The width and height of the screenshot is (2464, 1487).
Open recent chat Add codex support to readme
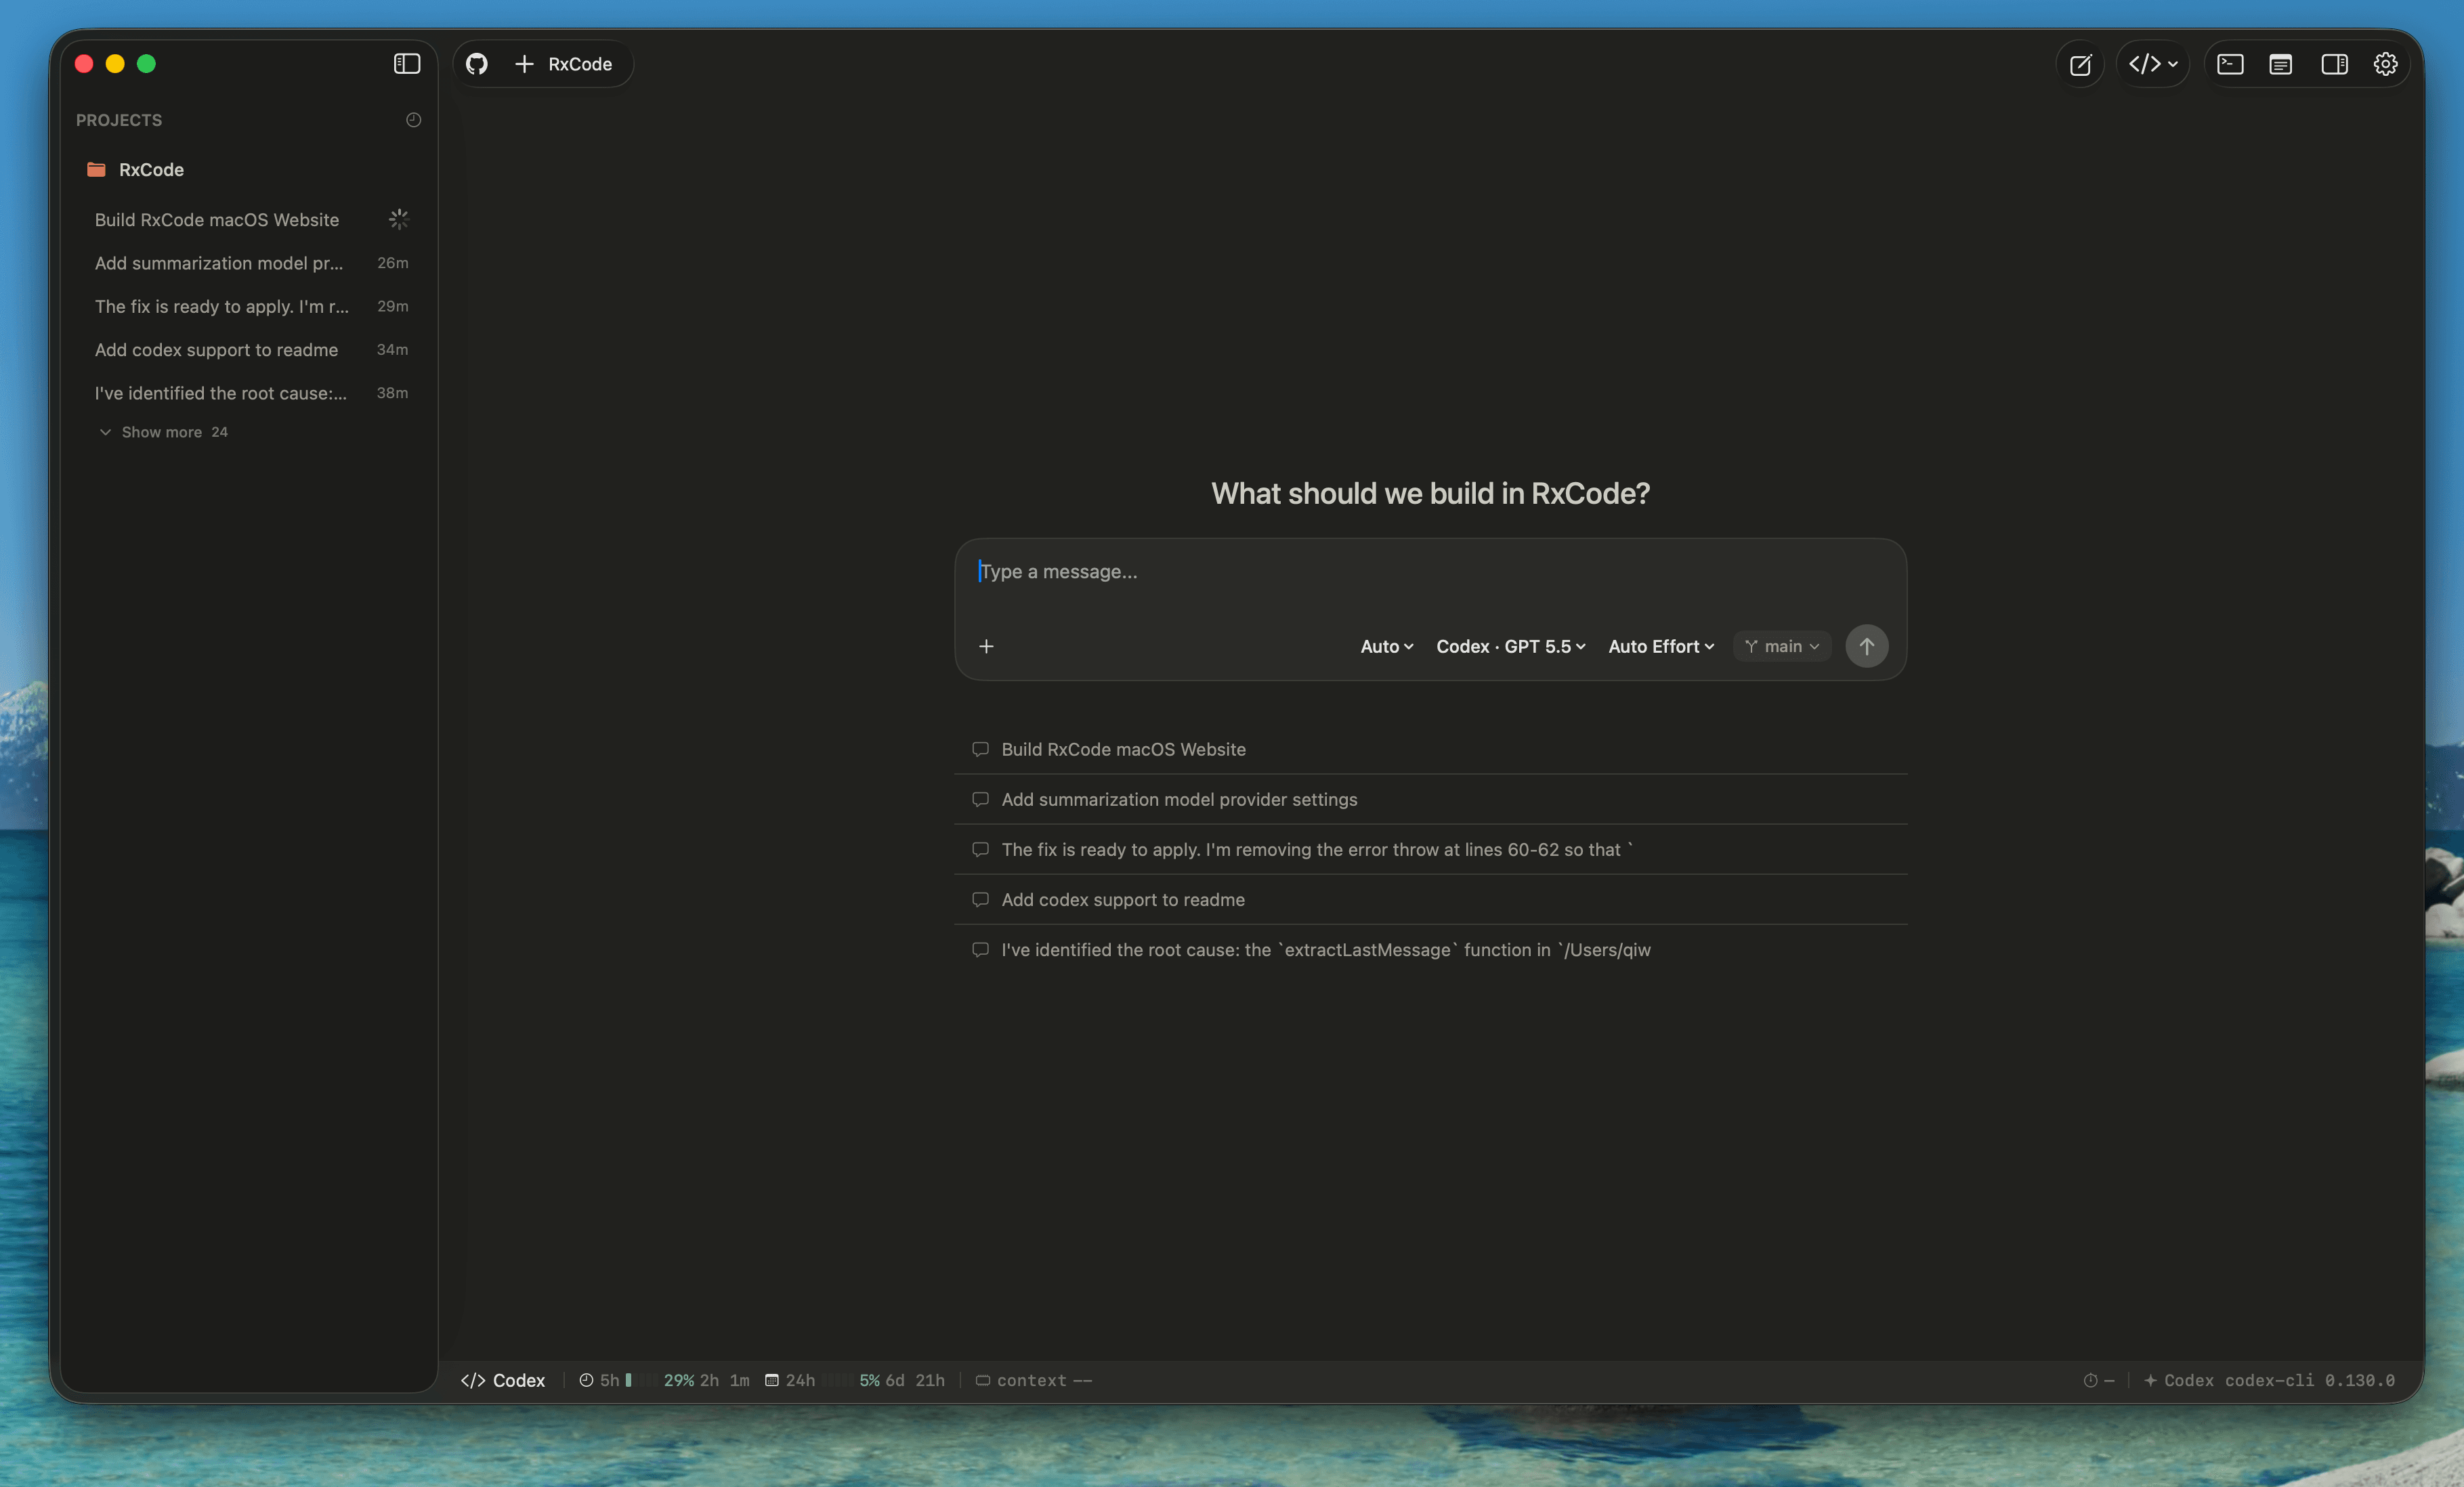point(1430,899)
